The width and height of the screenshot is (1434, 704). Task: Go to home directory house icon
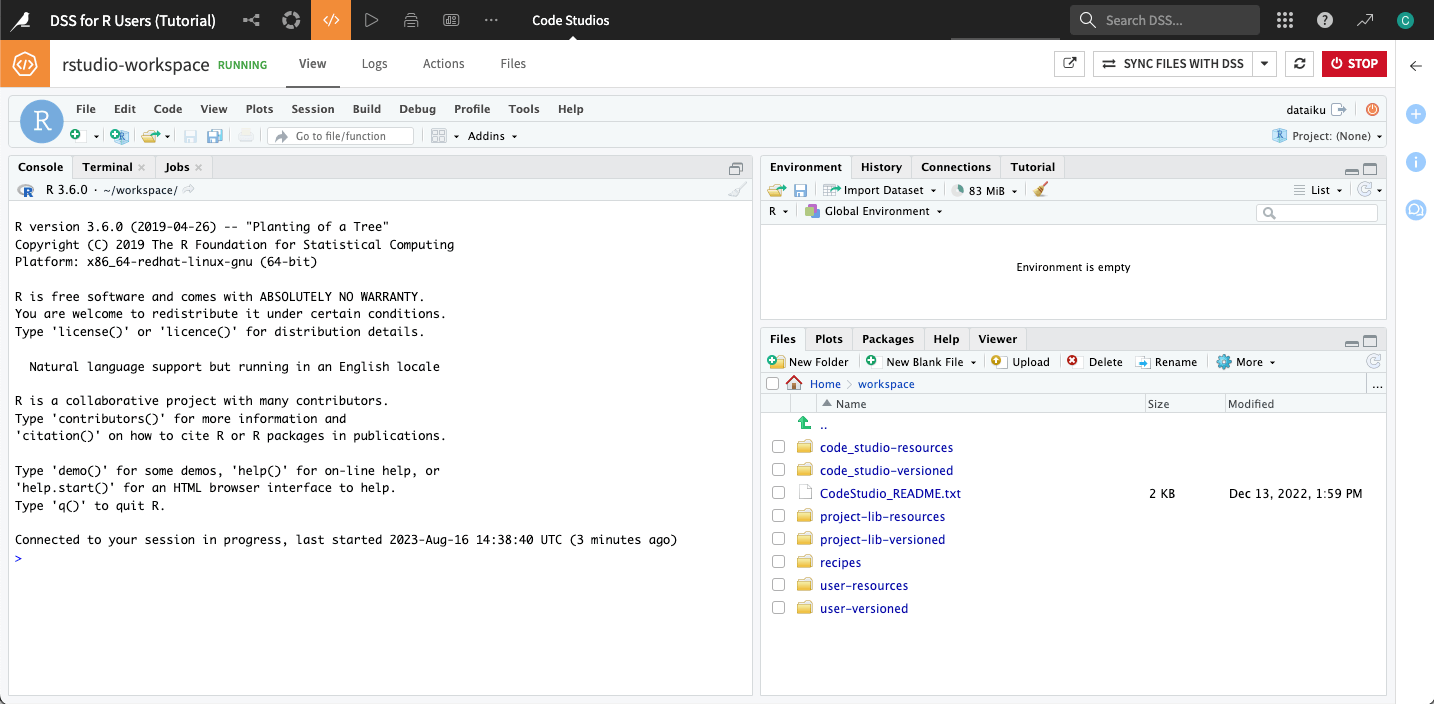pos(794,383)
